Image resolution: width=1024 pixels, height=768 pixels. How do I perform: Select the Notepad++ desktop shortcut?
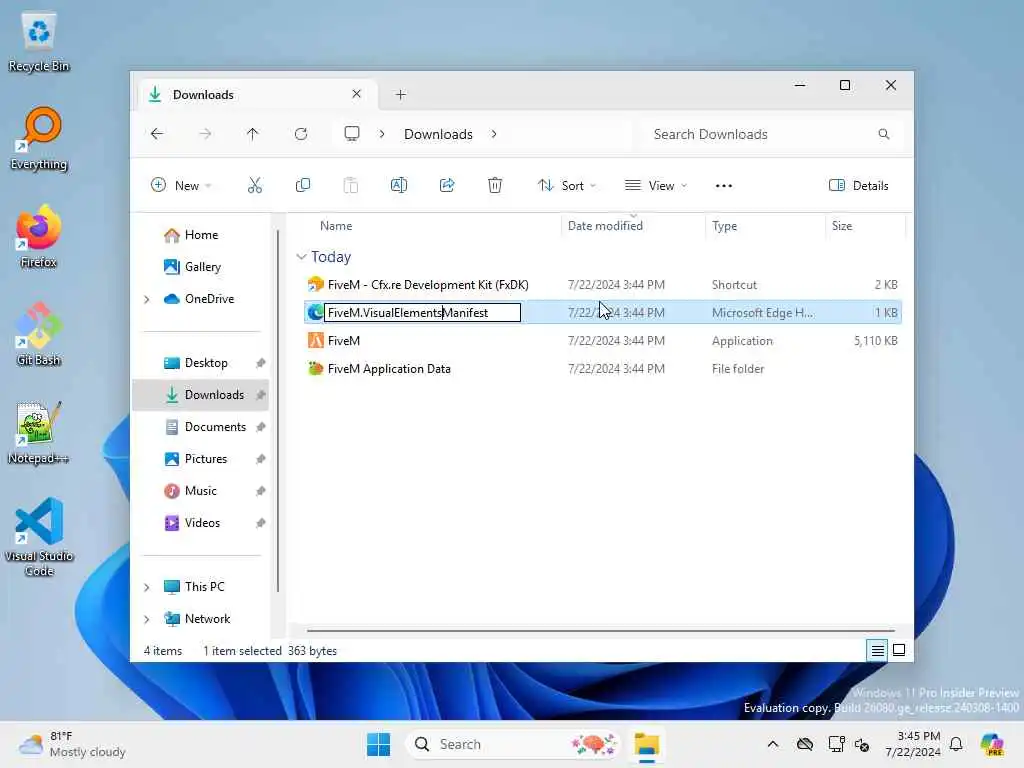[39, 432]
